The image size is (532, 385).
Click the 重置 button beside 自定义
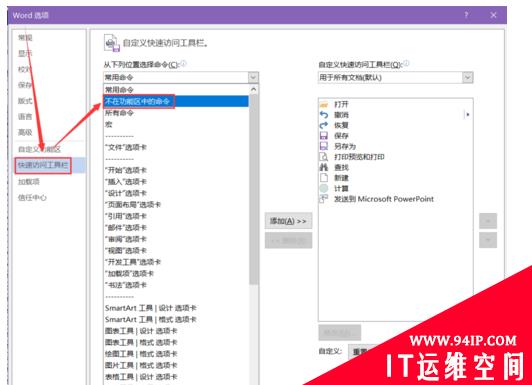[x=360, y=352]
